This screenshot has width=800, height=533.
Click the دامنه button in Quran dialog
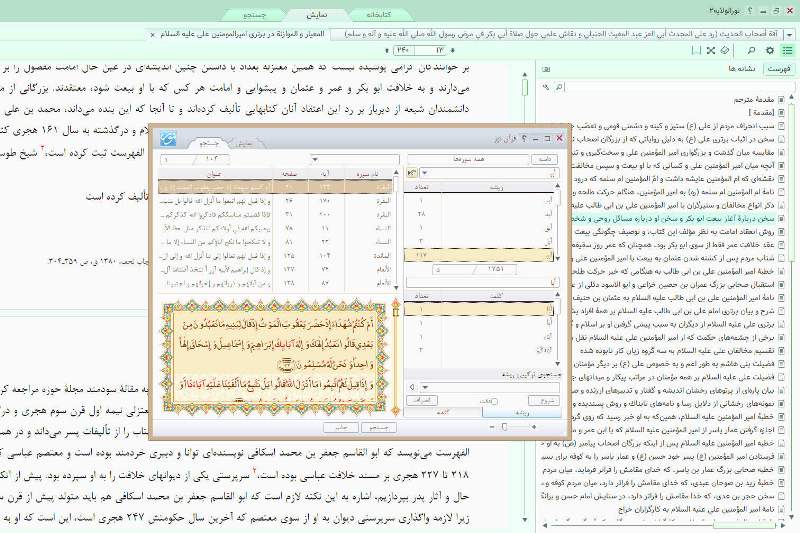(544, 160)
